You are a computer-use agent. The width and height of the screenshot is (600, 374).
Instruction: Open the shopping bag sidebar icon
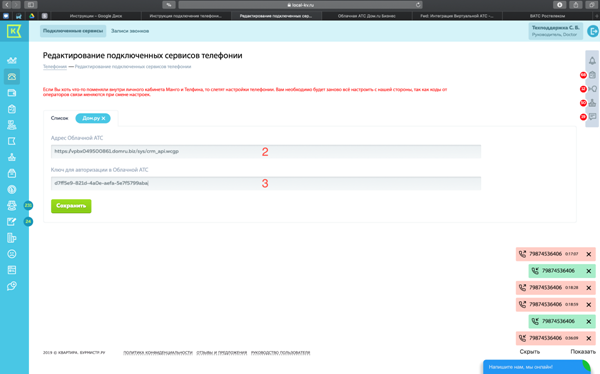click(12, 173)
